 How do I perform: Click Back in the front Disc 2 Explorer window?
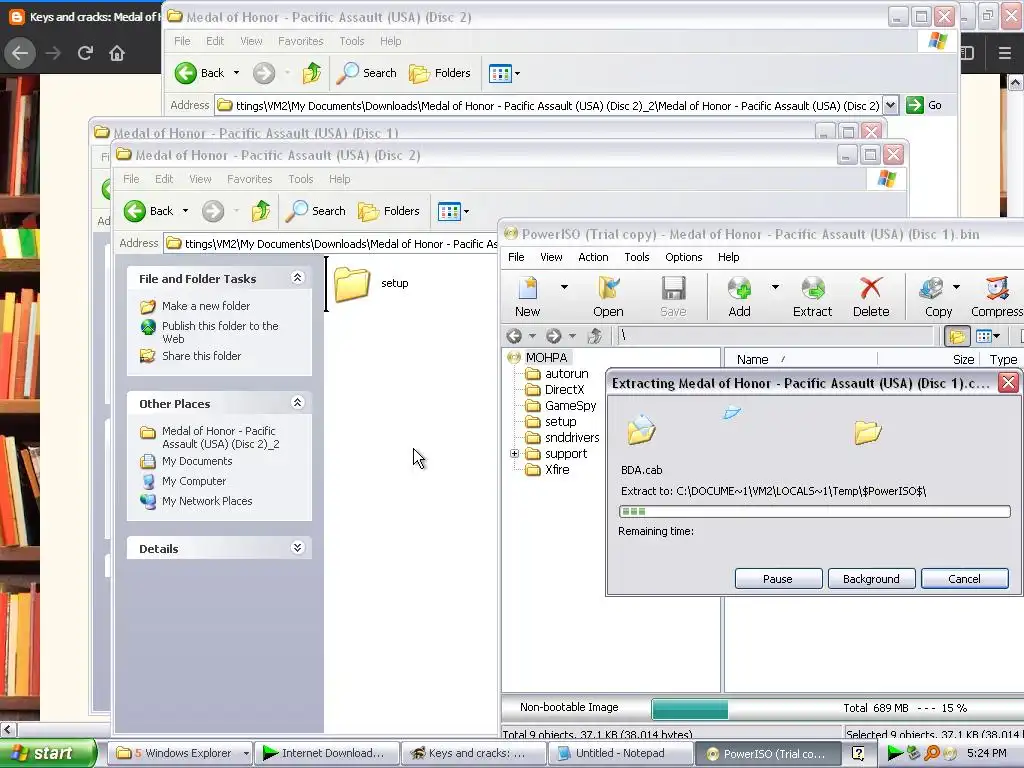click(149, 211)
